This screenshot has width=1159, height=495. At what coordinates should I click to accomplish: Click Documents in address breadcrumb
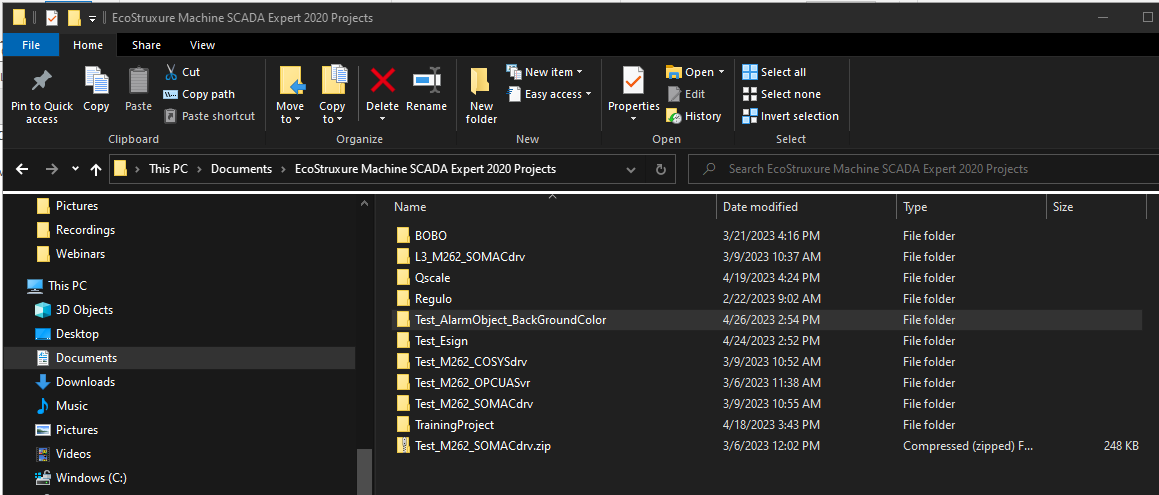pyautogui.click(x=242, y=169)
